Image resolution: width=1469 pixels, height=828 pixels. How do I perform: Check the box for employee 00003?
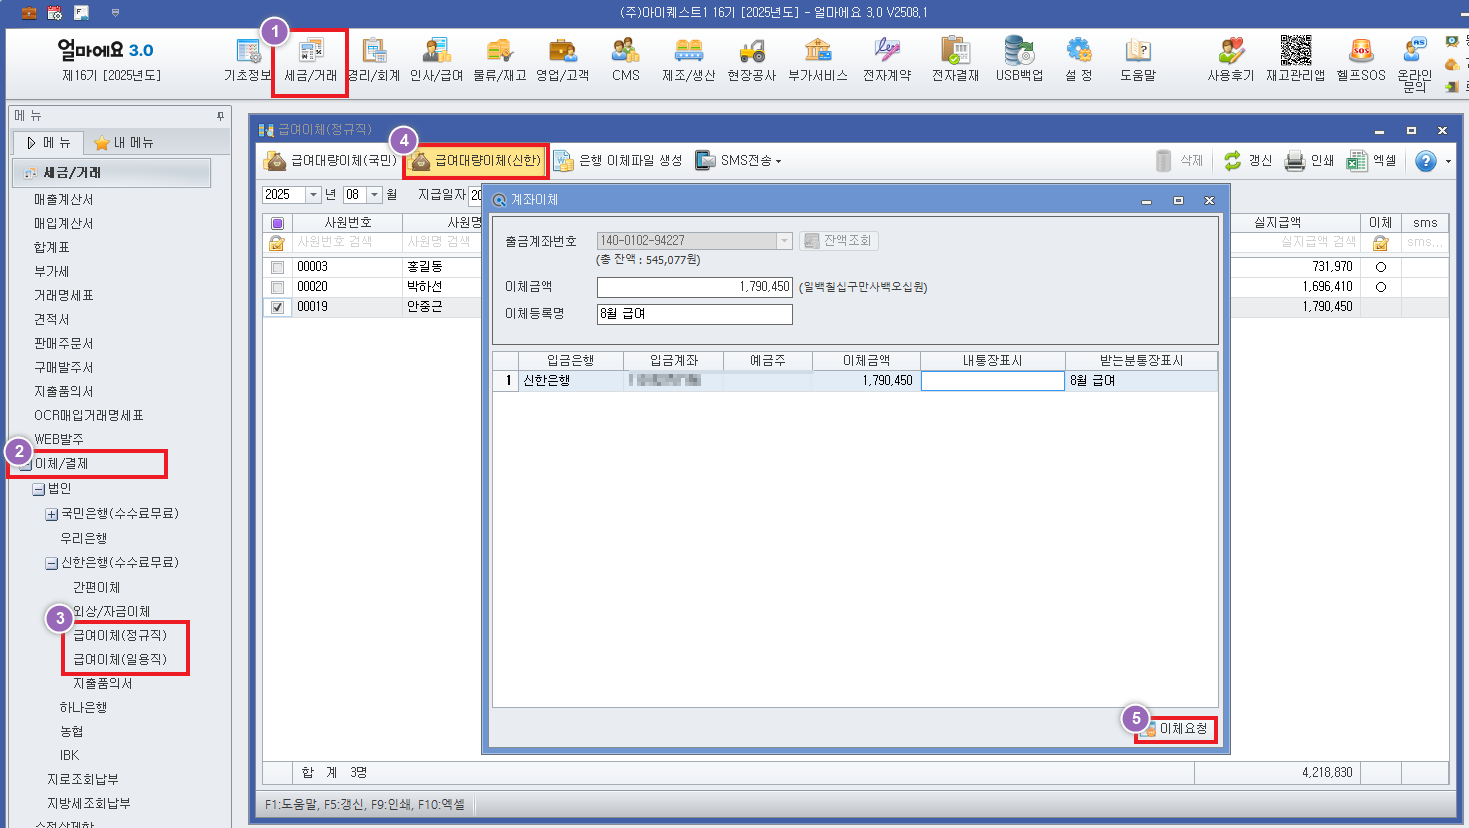277,267
